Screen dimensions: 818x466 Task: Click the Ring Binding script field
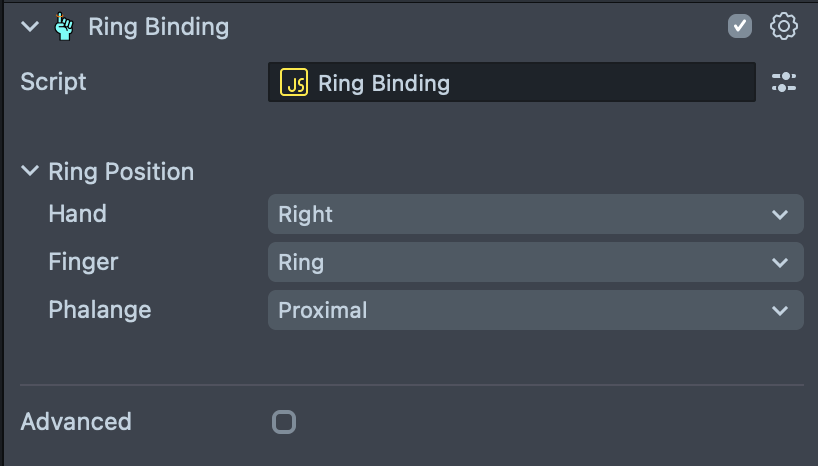pos(520,83)
